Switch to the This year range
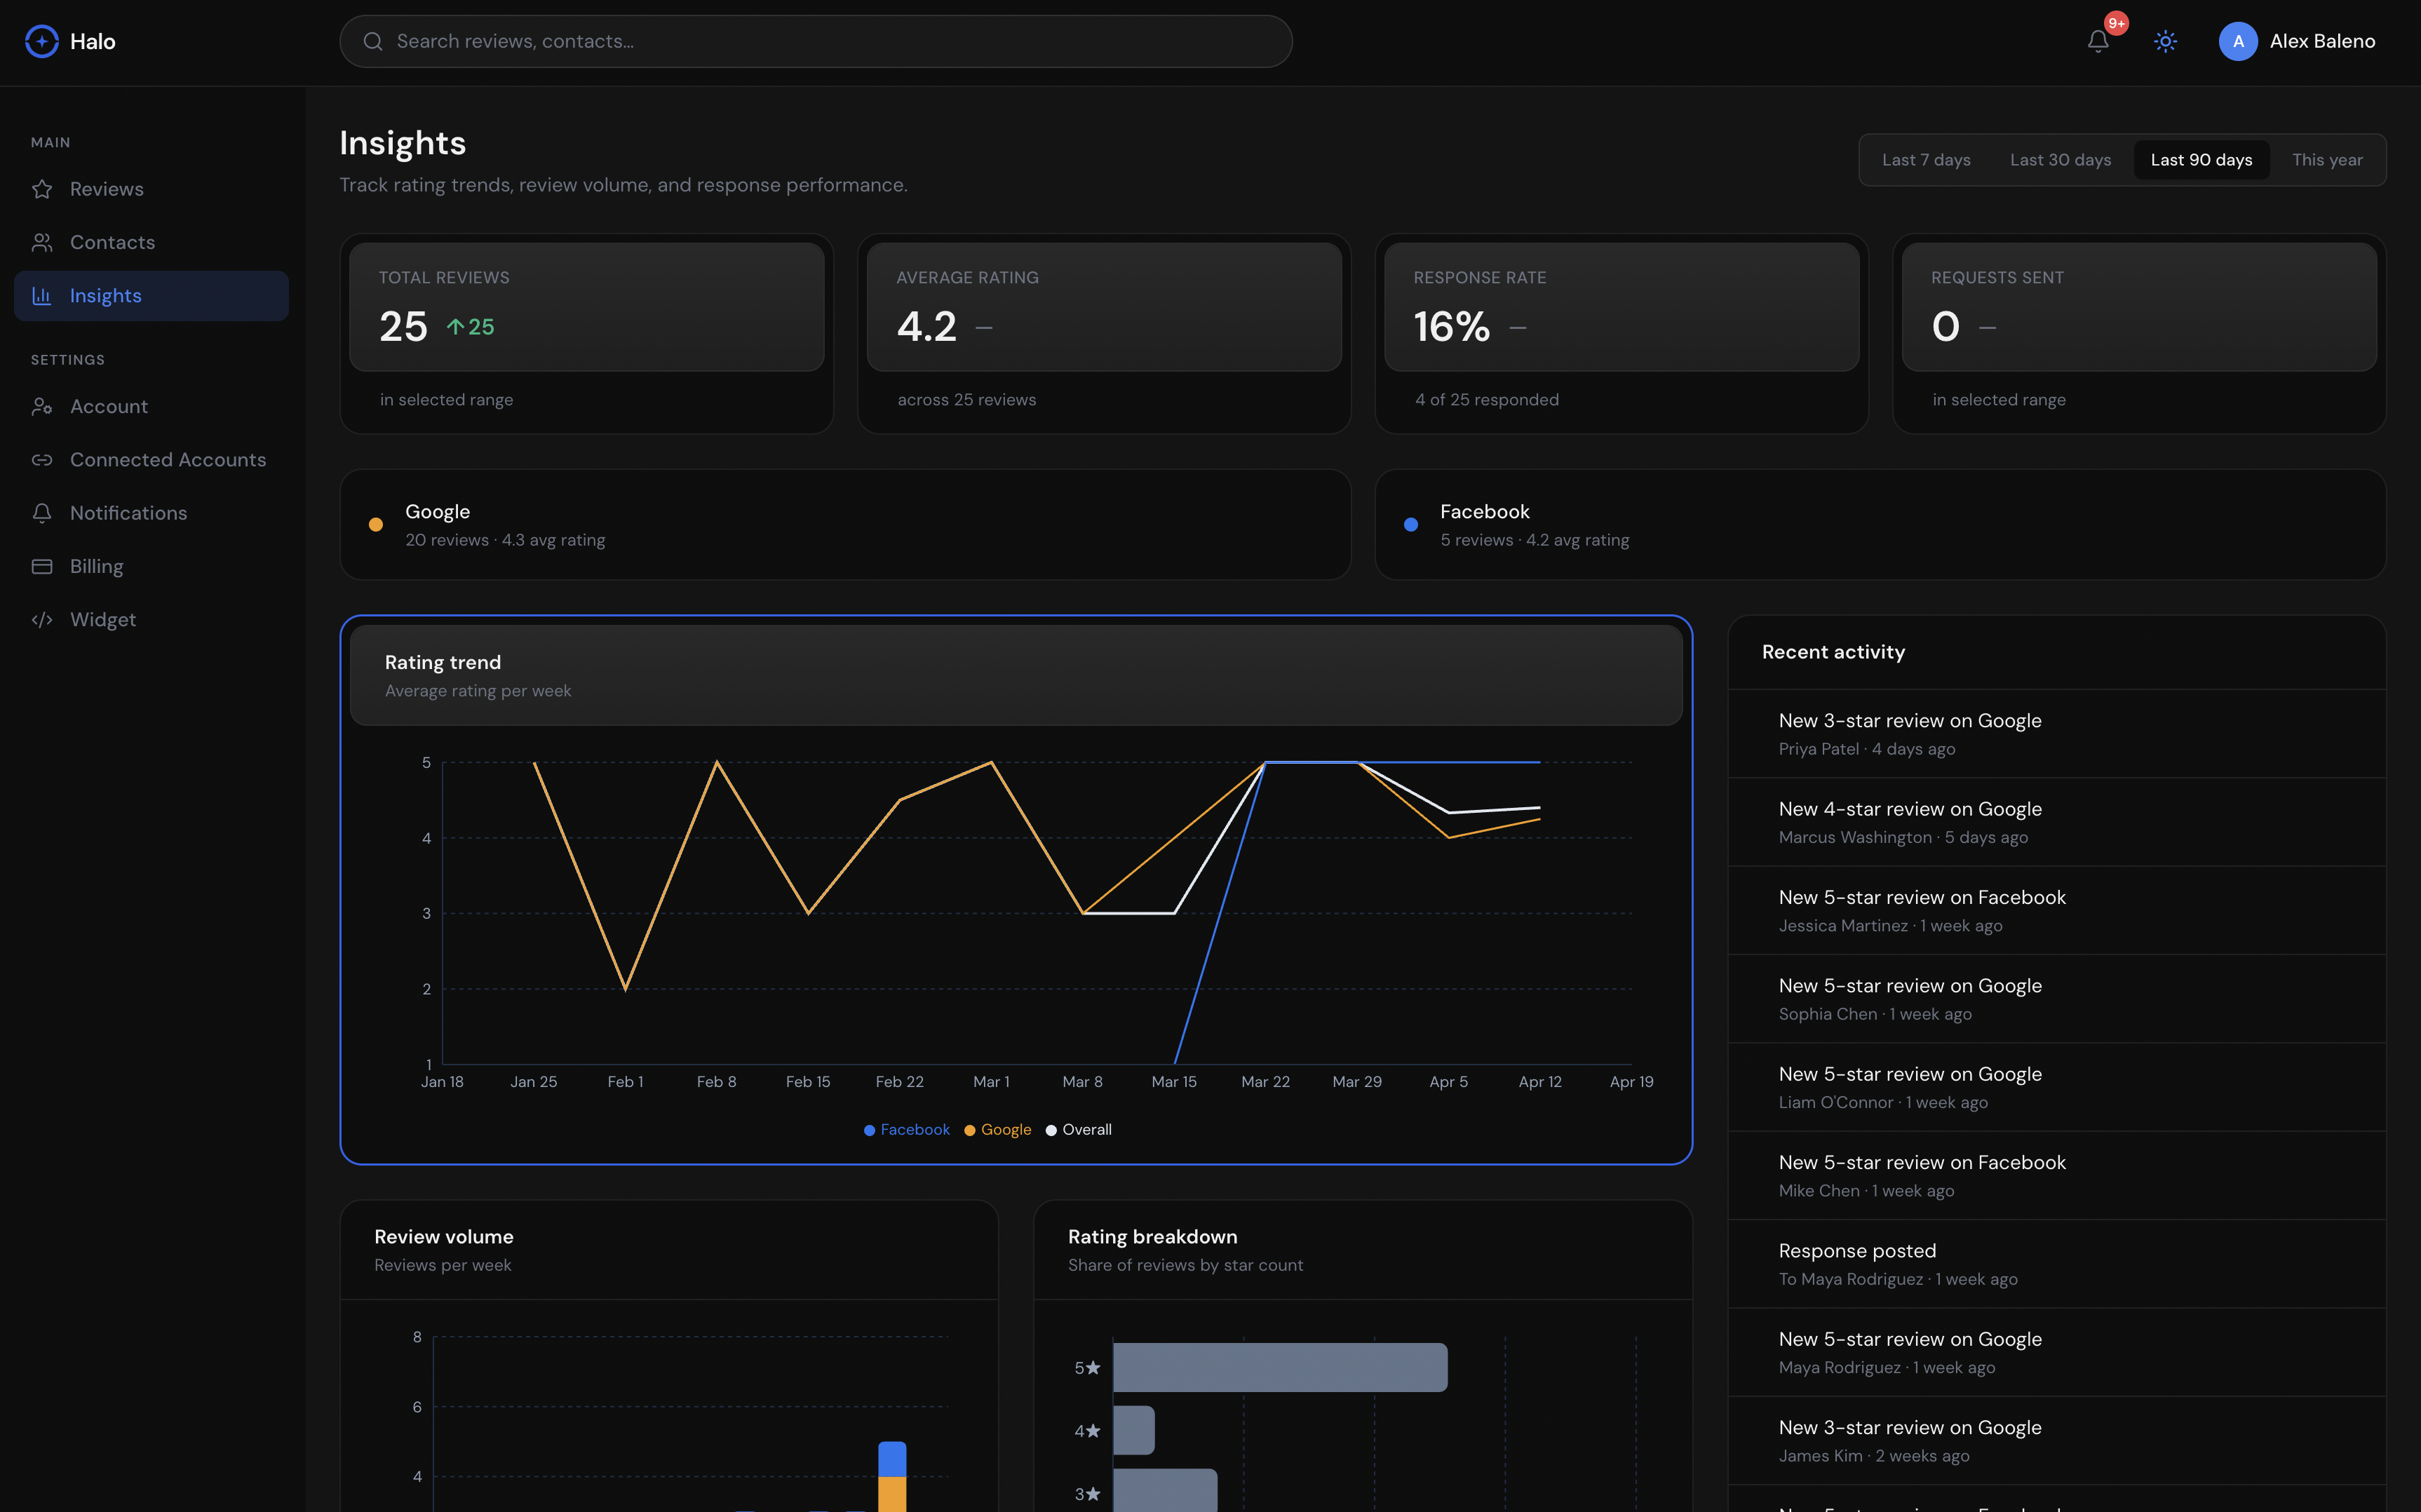Image resolution: width=2421 pixels, height=1512 pixels. click(2327, 159)
